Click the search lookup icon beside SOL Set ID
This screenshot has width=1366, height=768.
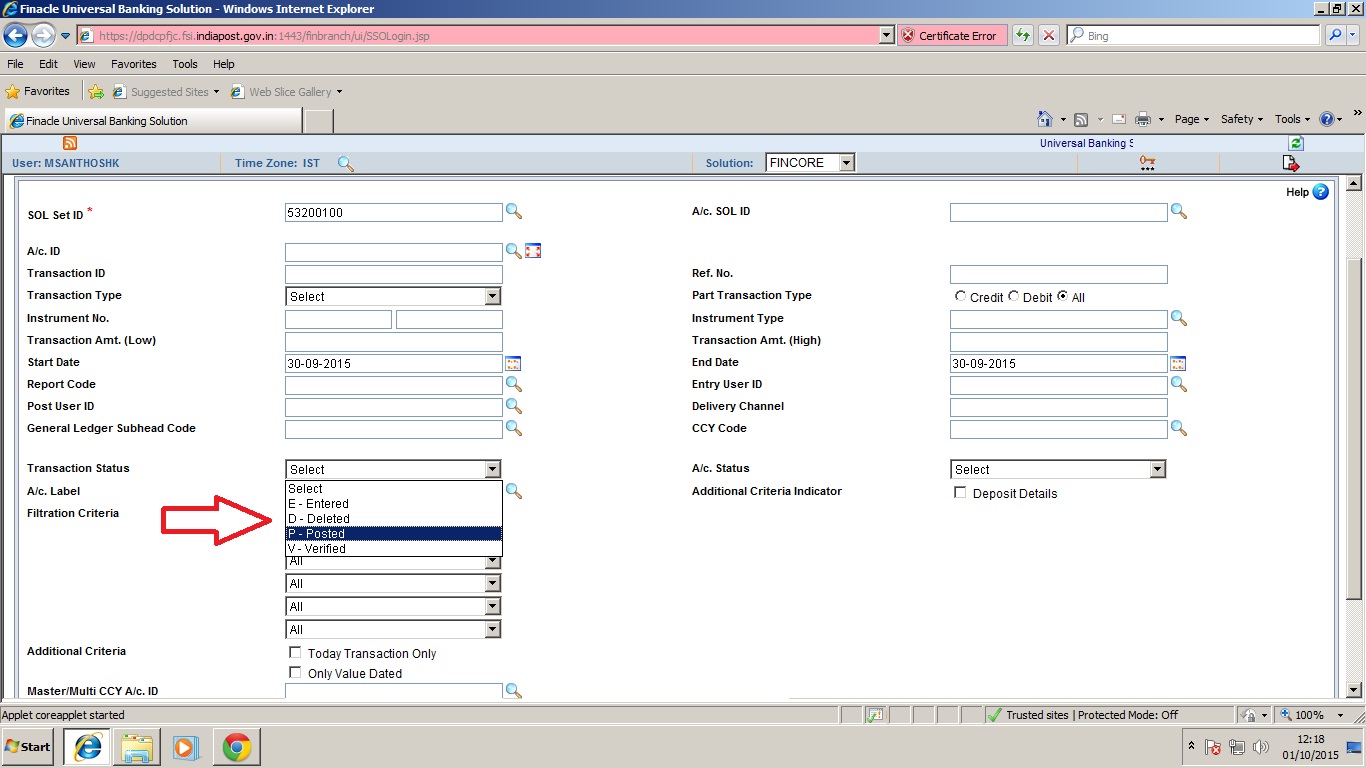pyautogui.click(x=514, y=212)
